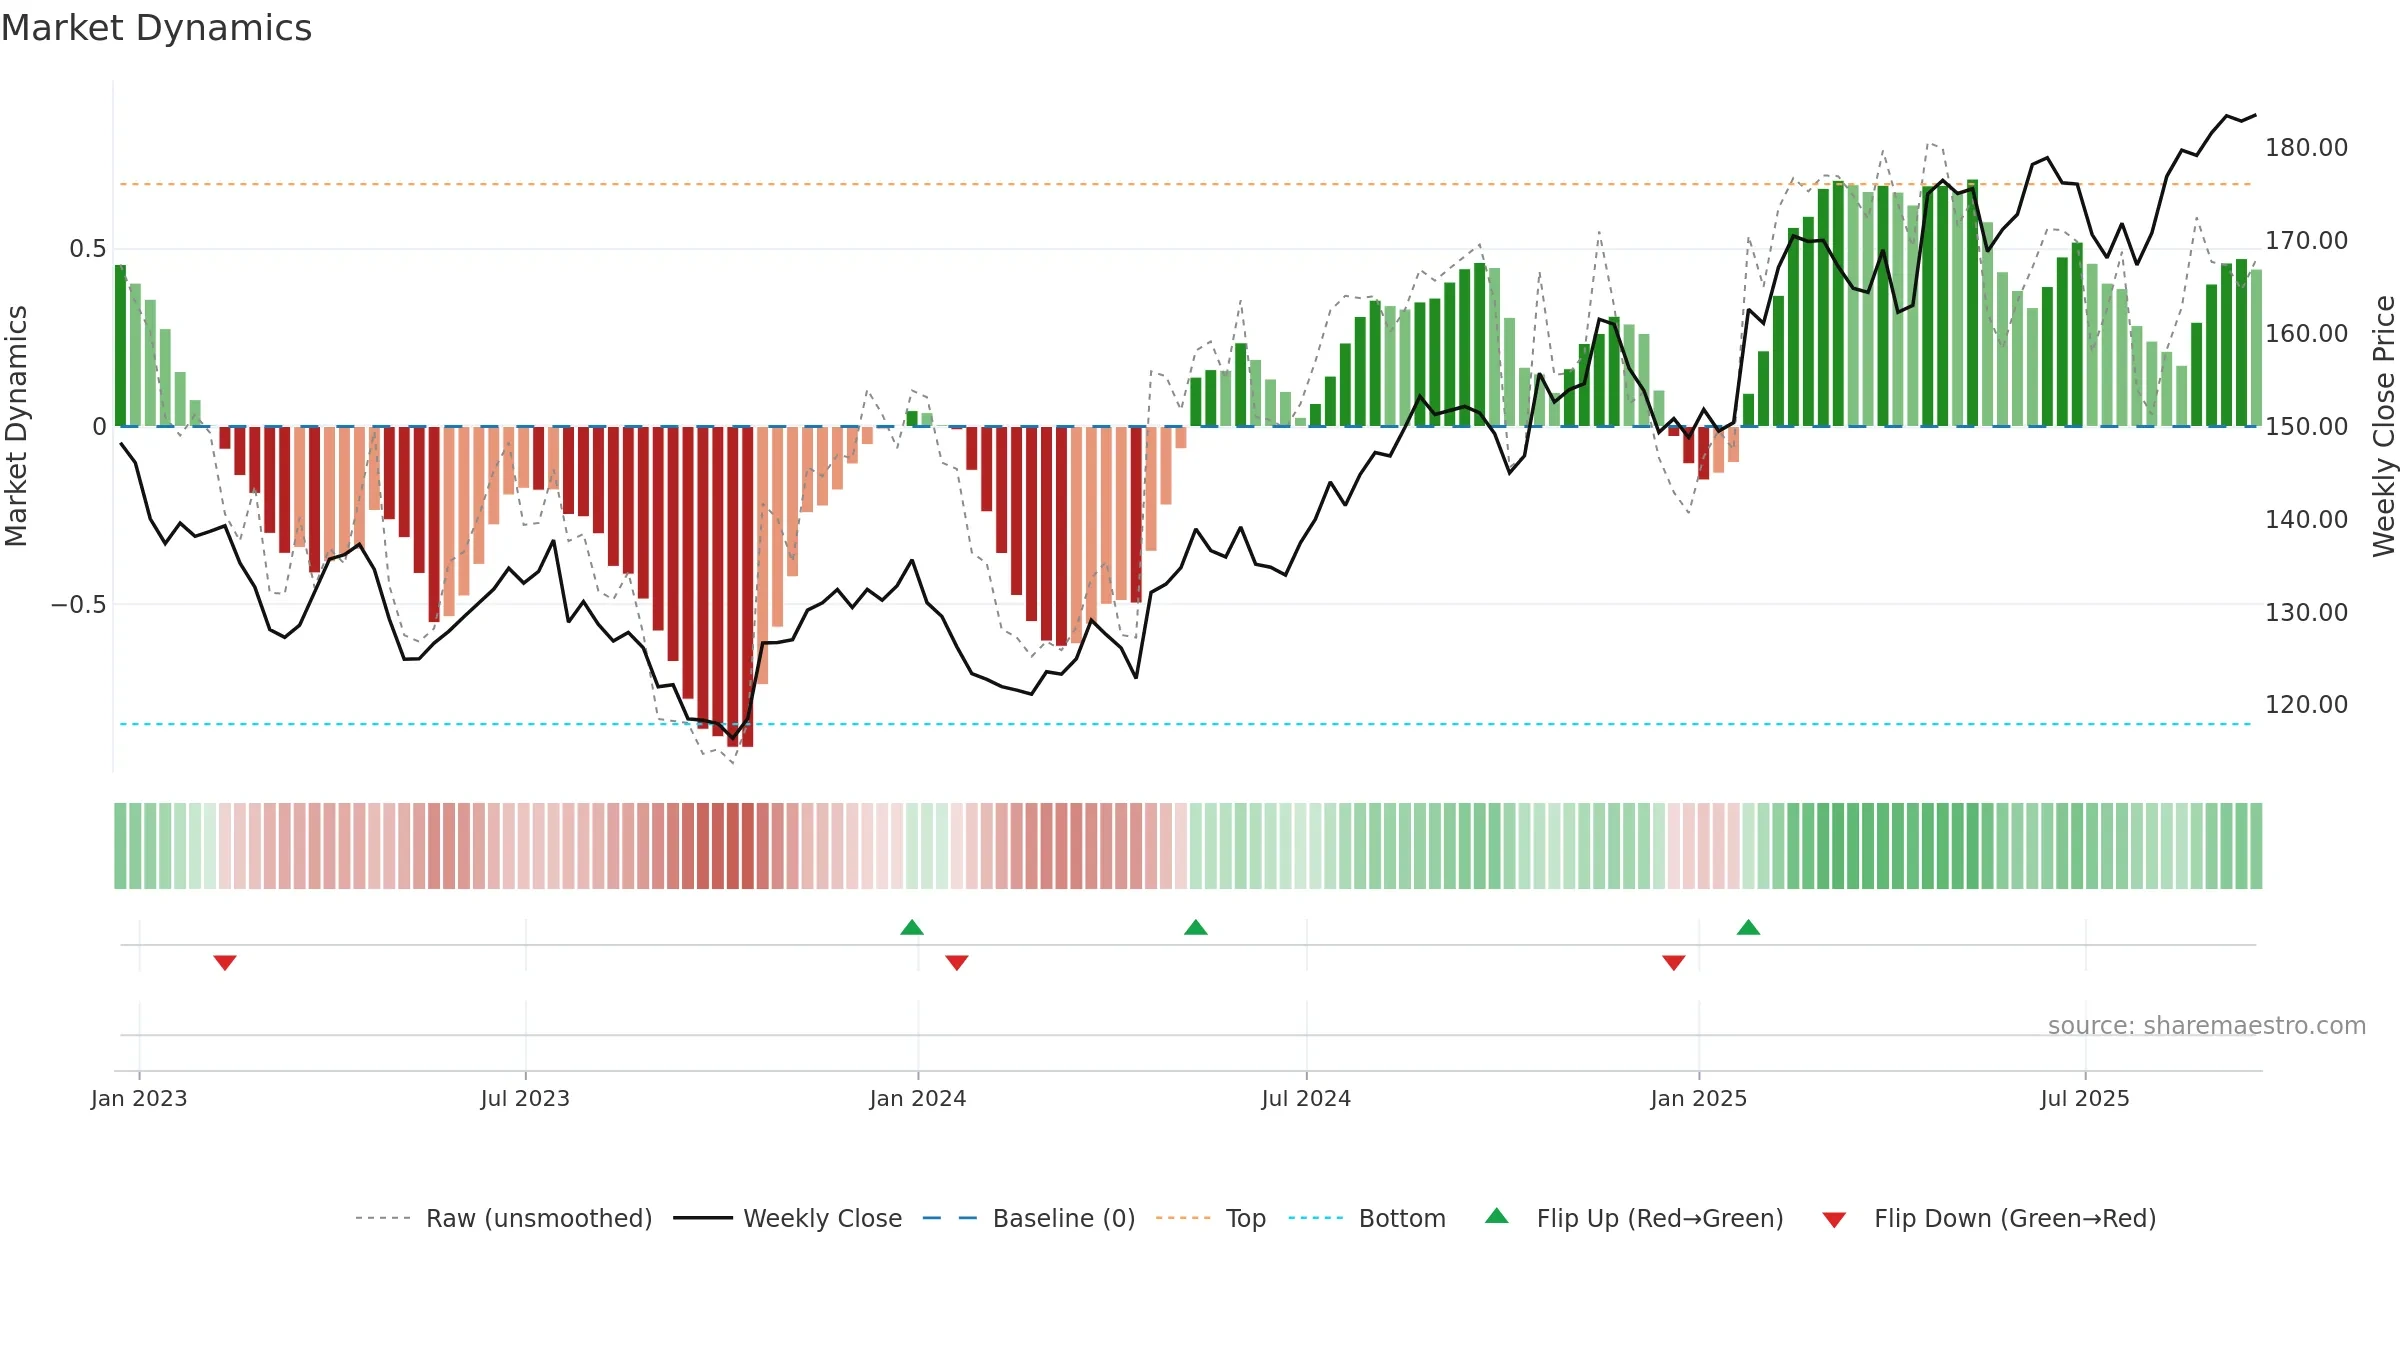The height and width of the screenshot is (1350, 2400).
Task: Click the 0.5 Market Dynamics axis value
Action: [87, 248]
